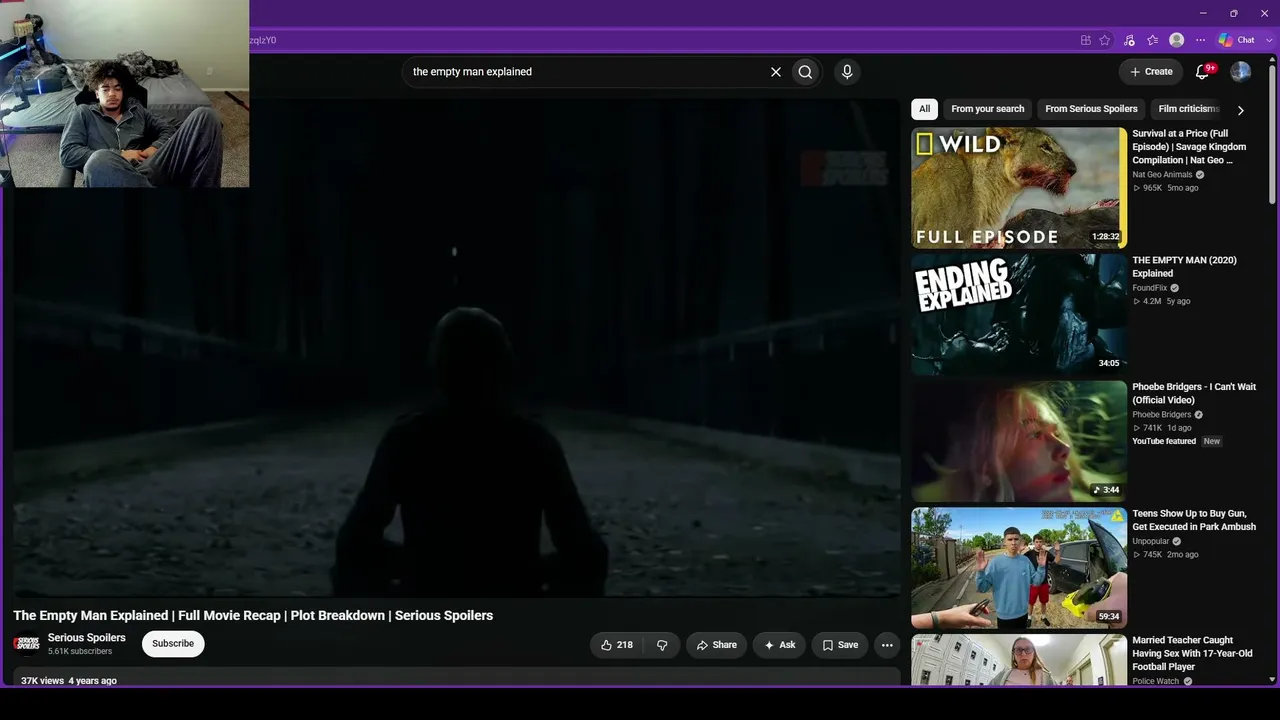Start voice search with the microphone

click(x=847, y=72)
